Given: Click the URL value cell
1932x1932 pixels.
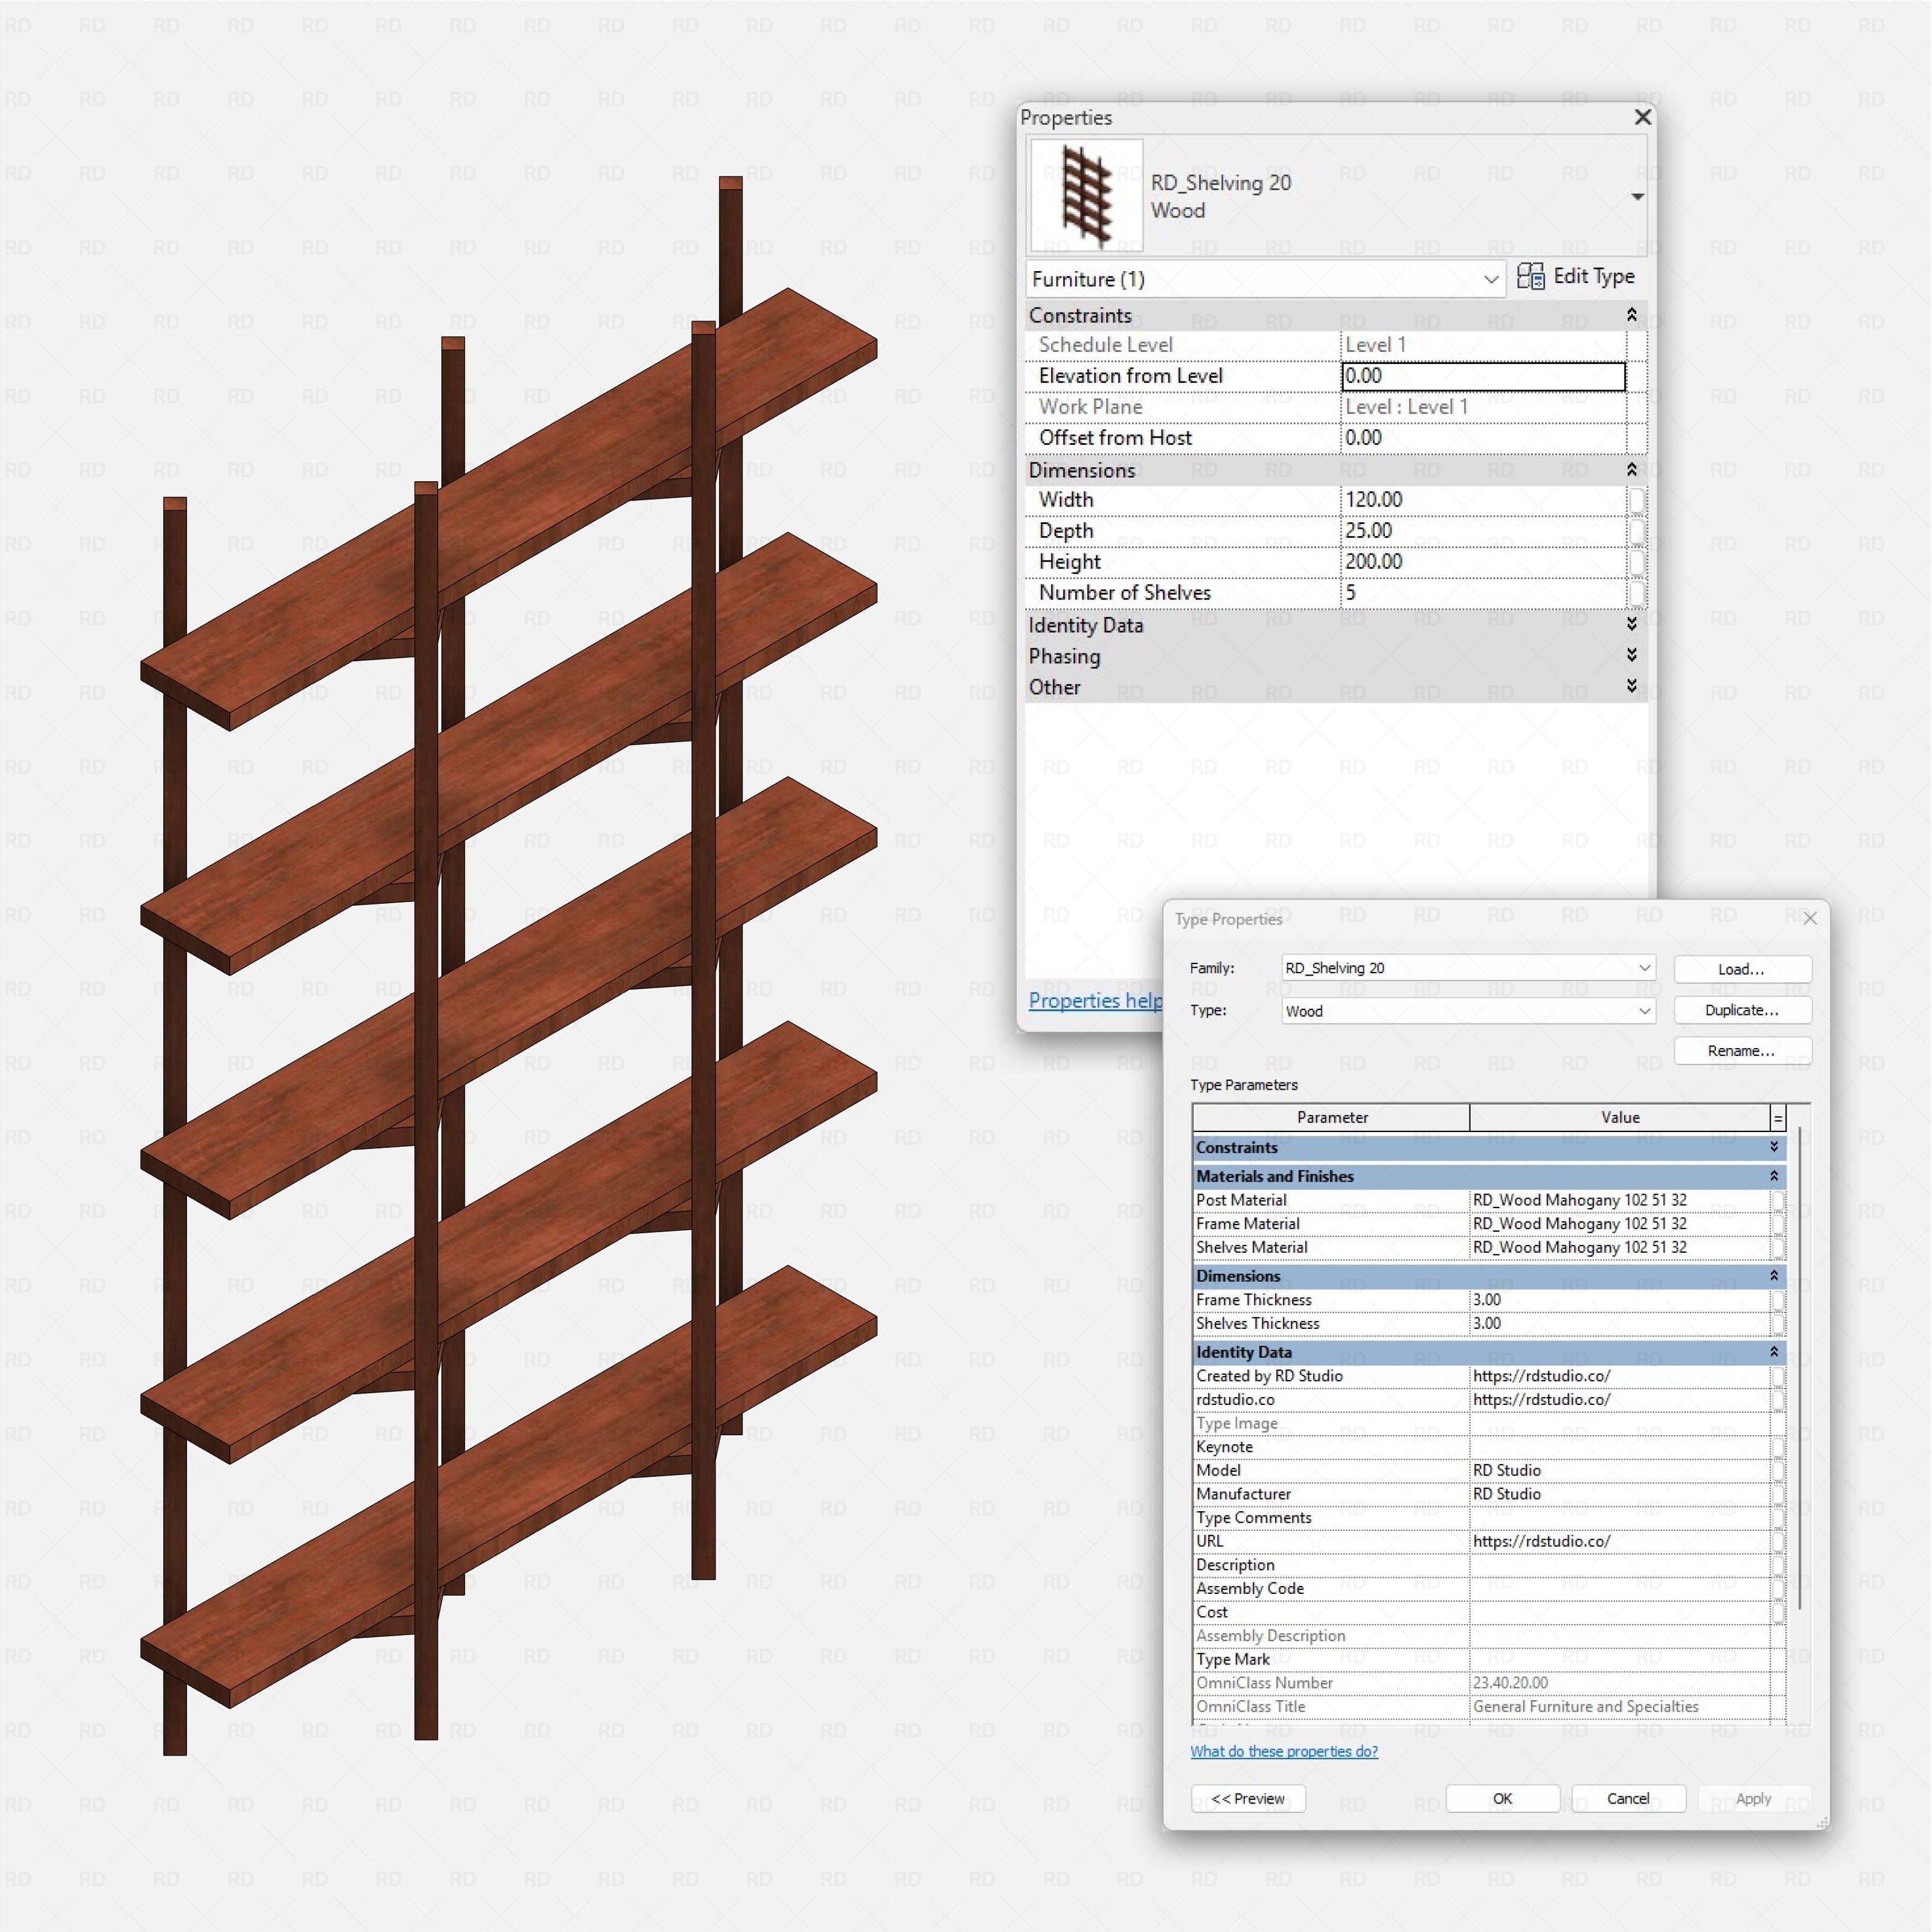Looking at the screenshot, I should (x=1619, y=1541).
